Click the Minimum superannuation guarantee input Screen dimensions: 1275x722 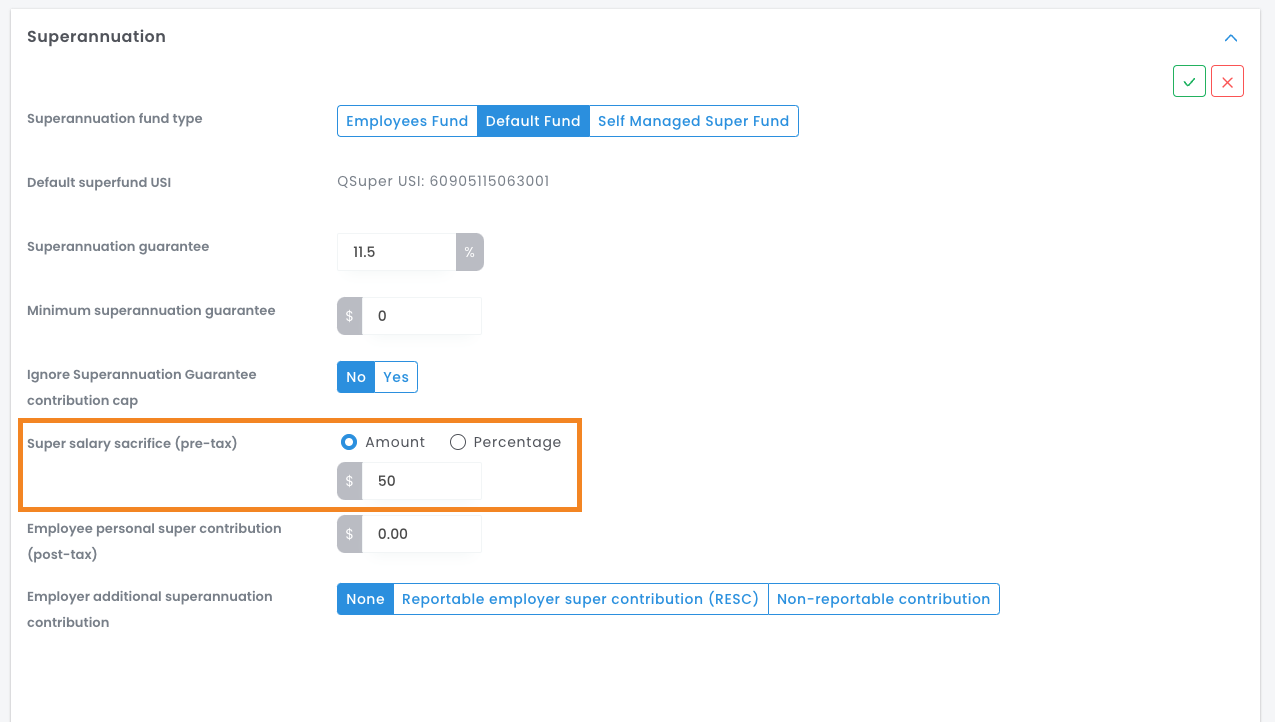(421, 316)
